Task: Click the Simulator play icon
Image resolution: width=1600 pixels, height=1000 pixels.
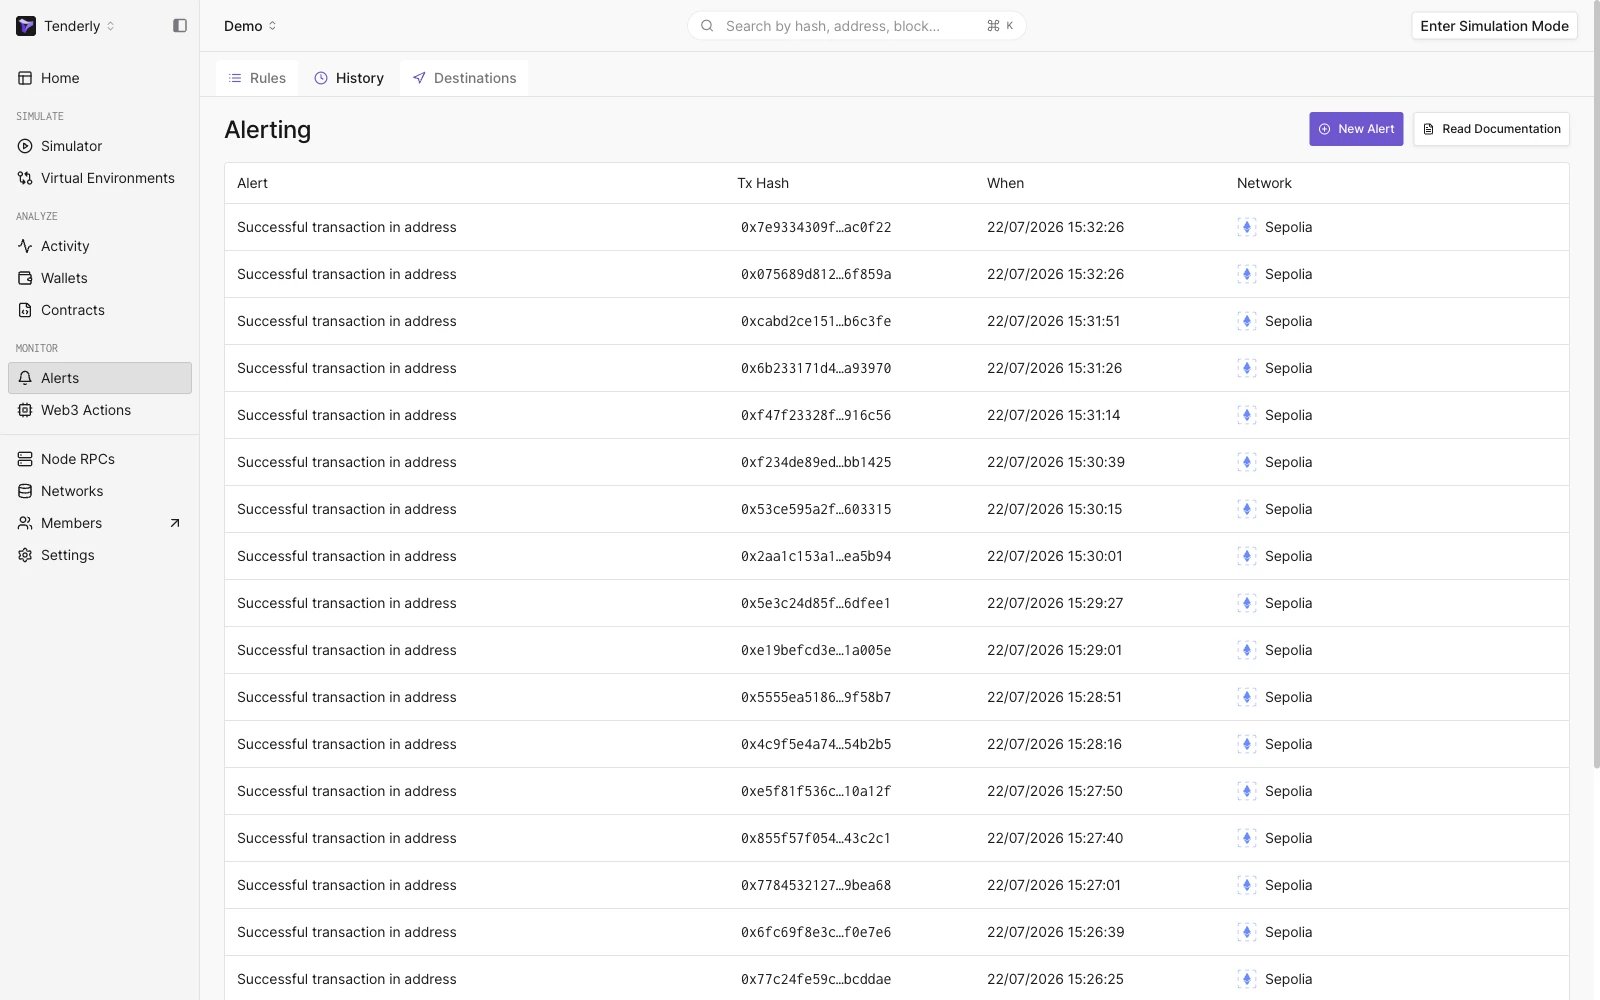Action: (25, 146)
